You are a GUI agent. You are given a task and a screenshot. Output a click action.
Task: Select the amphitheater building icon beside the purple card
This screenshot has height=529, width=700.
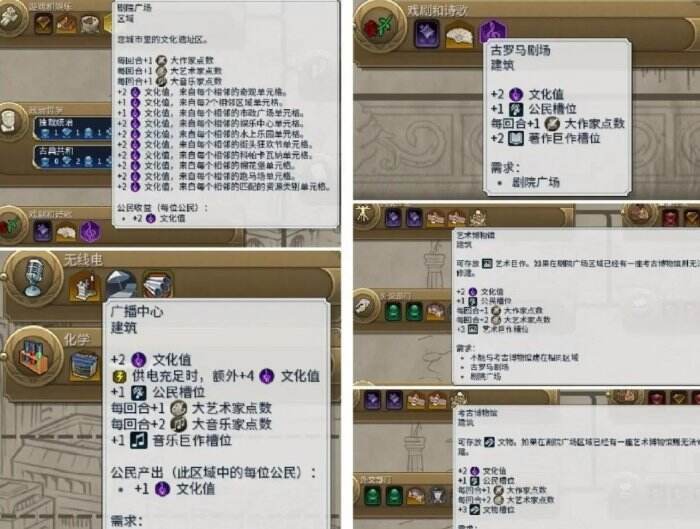(x=460, y=35)
